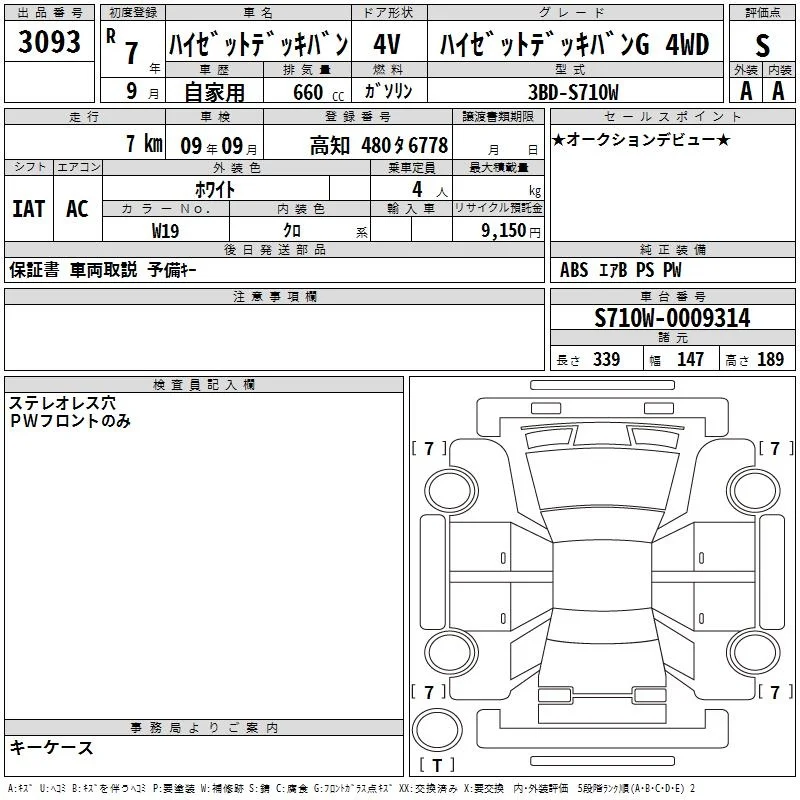Image resolution: width=800 pixels, height=800 pixels.
Task: Select the 最大積載量 header
Action: [498, 167]
